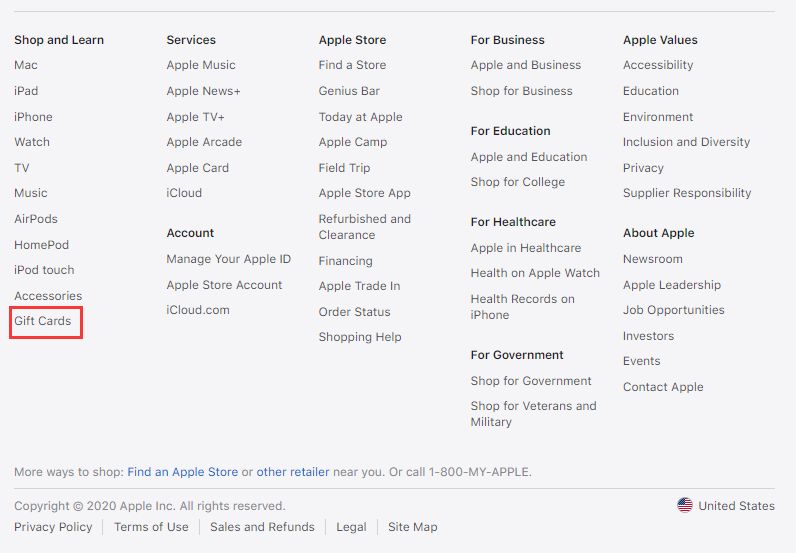796x553 pixels.
Task: Go to Refurbished and Clearance
Action: (x=365, y=227)
